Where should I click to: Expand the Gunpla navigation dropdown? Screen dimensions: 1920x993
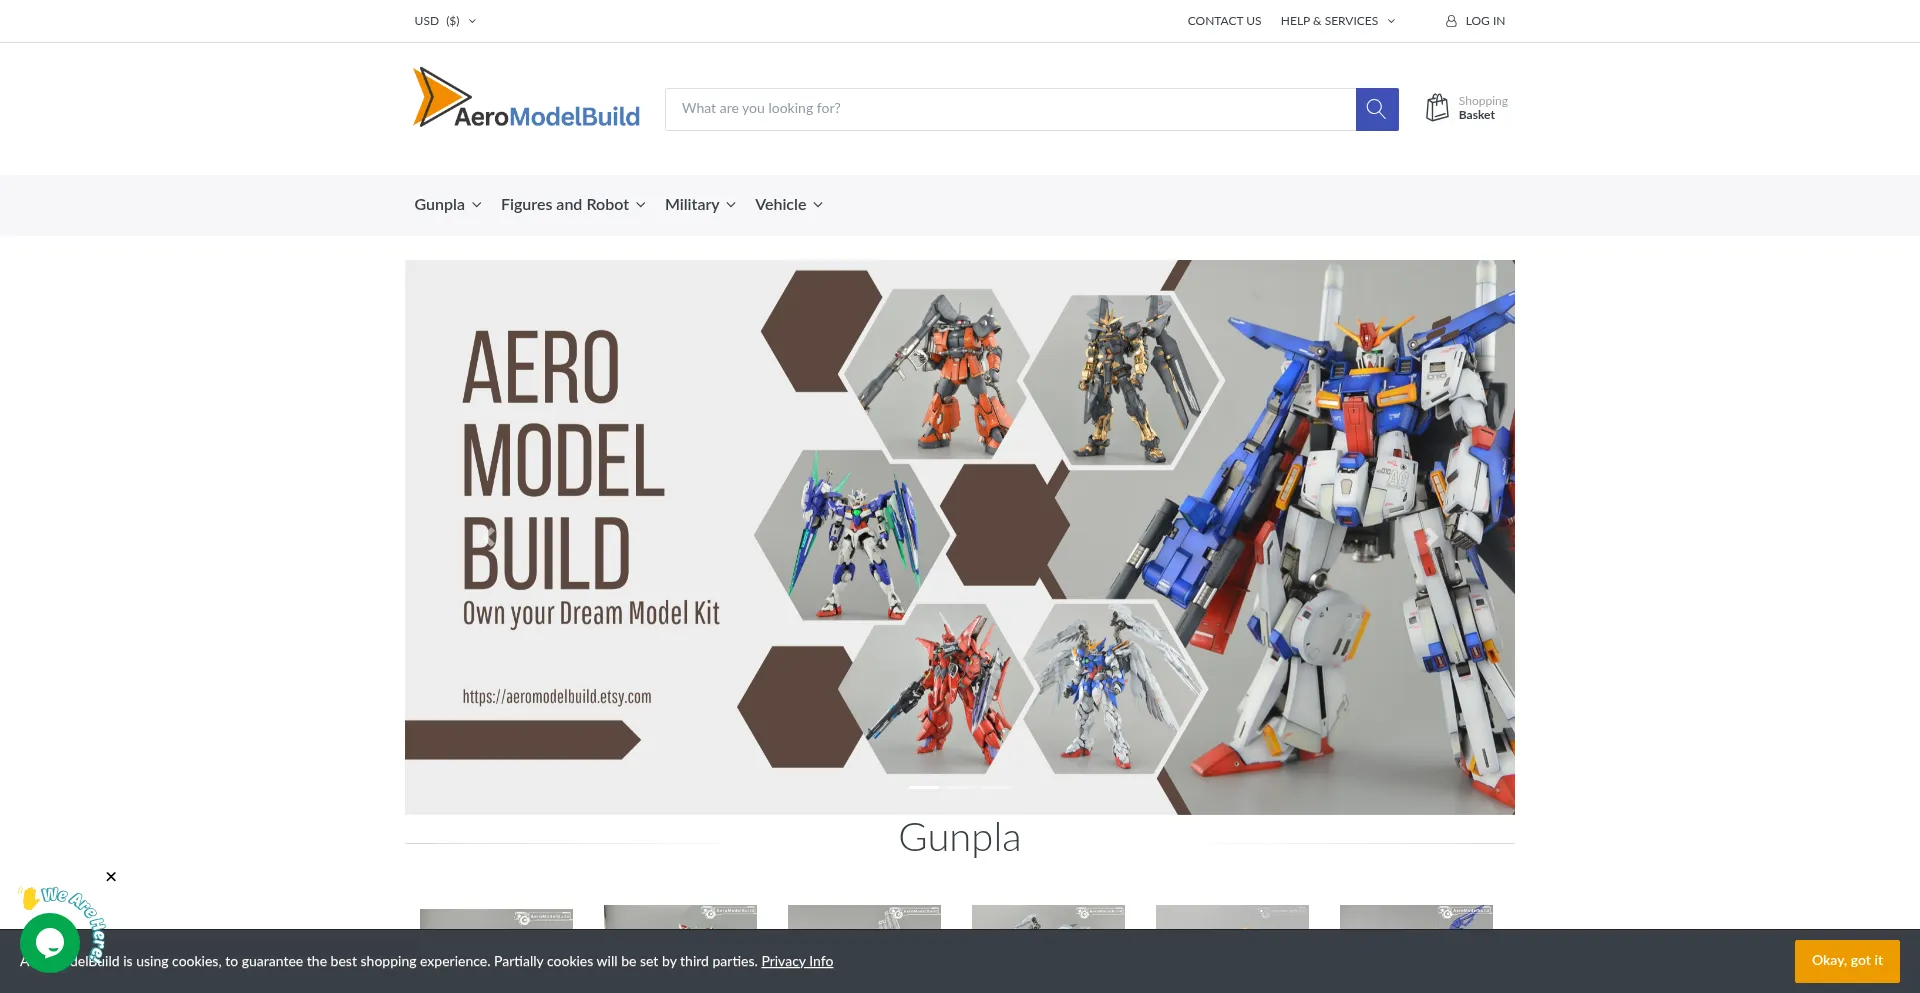pos(447,204)
